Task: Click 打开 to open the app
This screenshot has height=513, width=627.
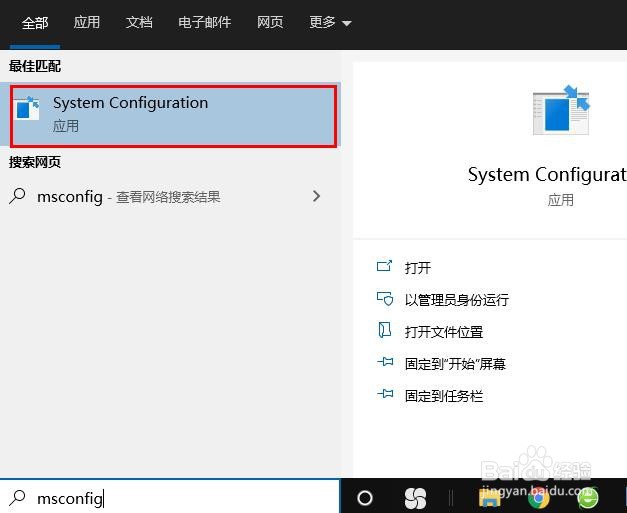Action: 417,267
